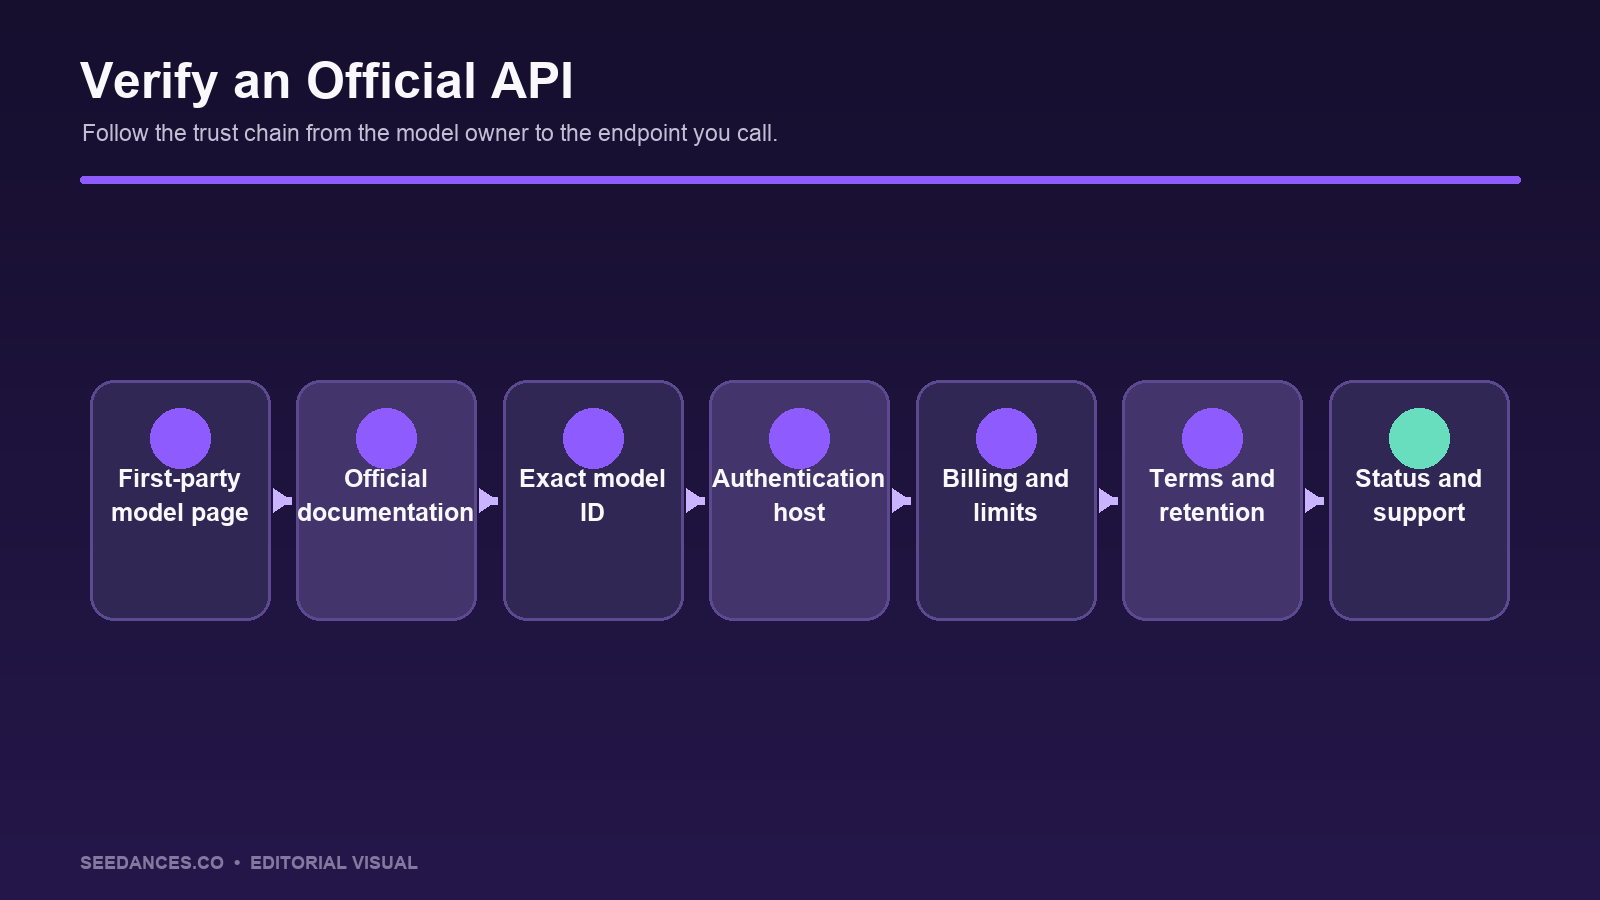
Task: Click the 'Follow the trust chain' subtitle
Action: tap(430, 133)
